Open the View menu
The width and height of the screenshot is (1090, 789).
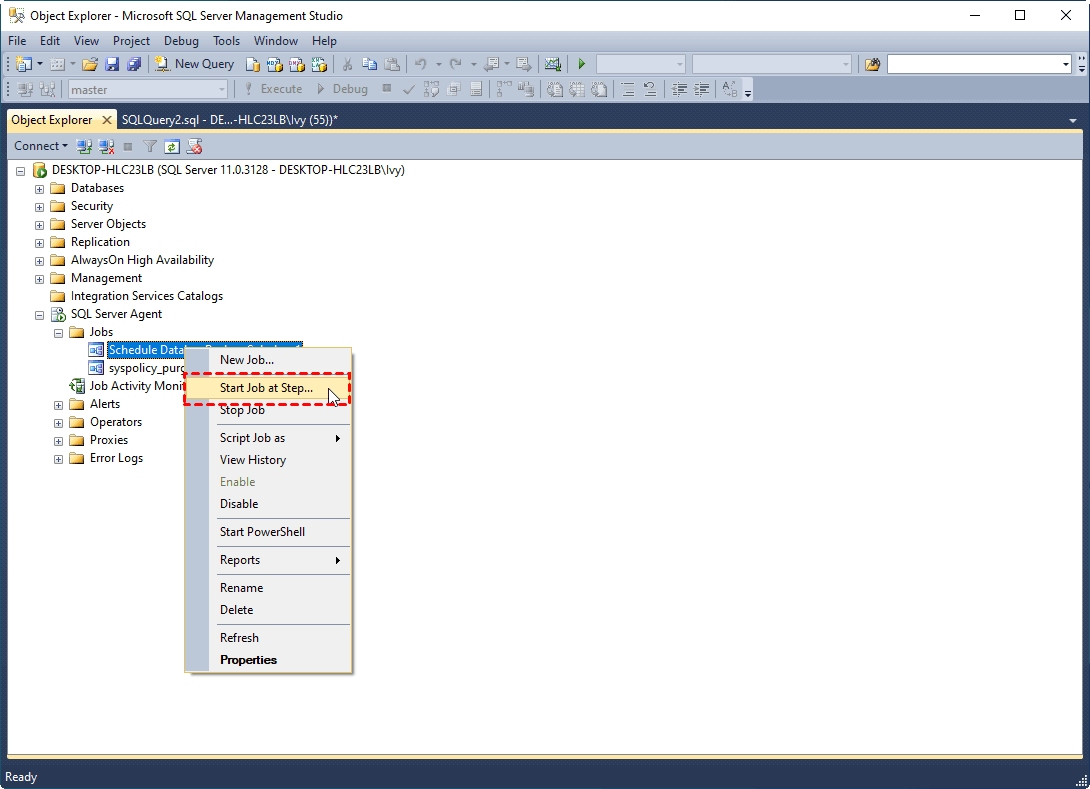coord(86,41)
